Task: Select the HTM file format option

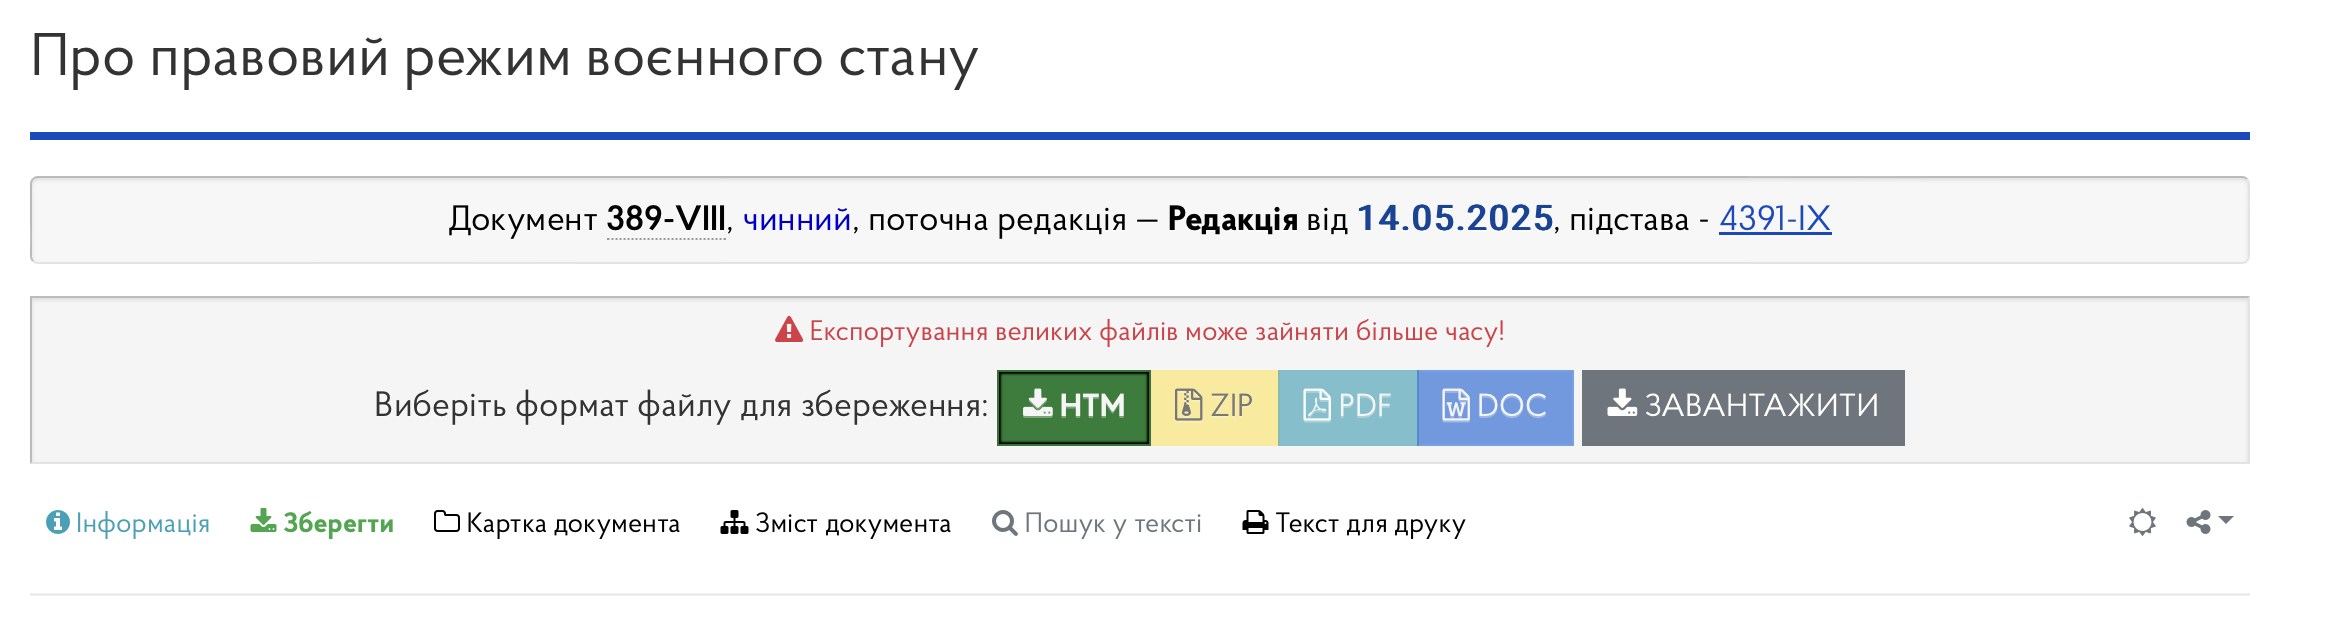Action: pyautogui.click(x=1073, y=406)
